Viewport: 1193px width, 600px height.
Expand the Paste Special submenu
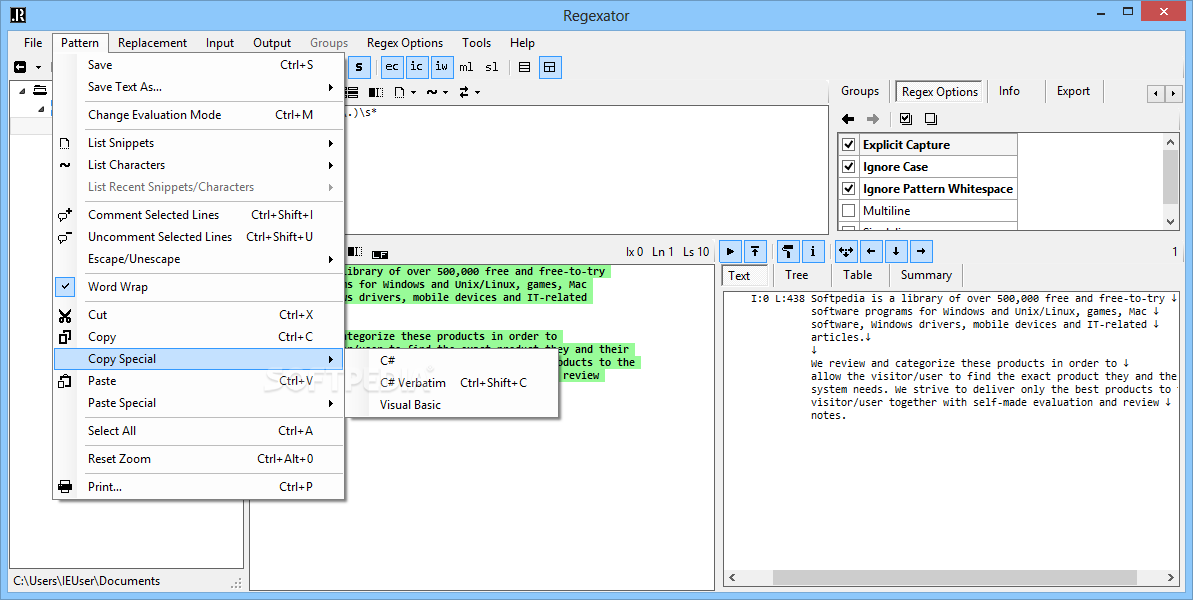[x=199, y=403]
